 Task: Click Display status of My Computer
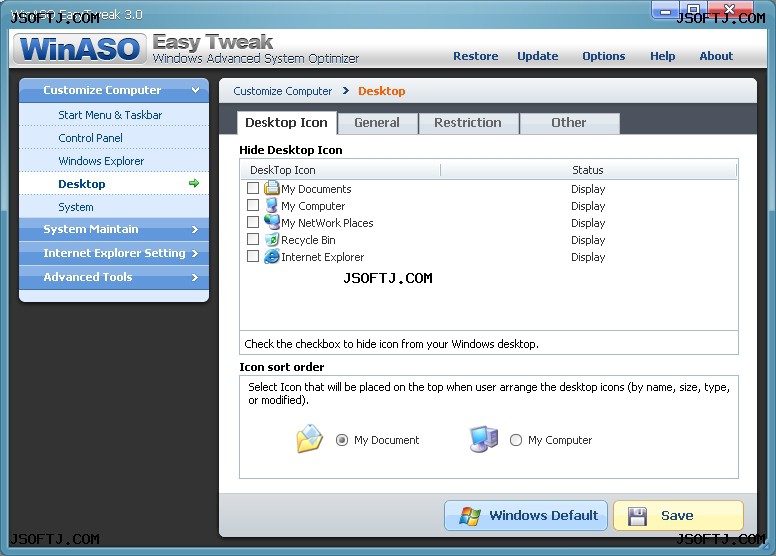click(x=588, y=206)
